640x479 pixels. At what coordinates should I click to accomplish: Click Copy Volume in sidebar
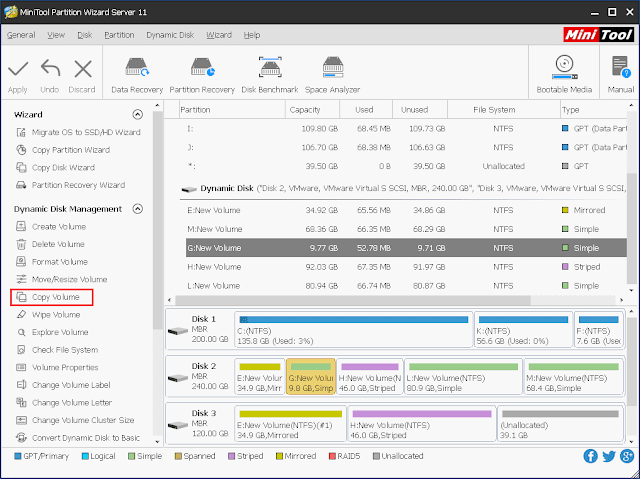[52, 297]
